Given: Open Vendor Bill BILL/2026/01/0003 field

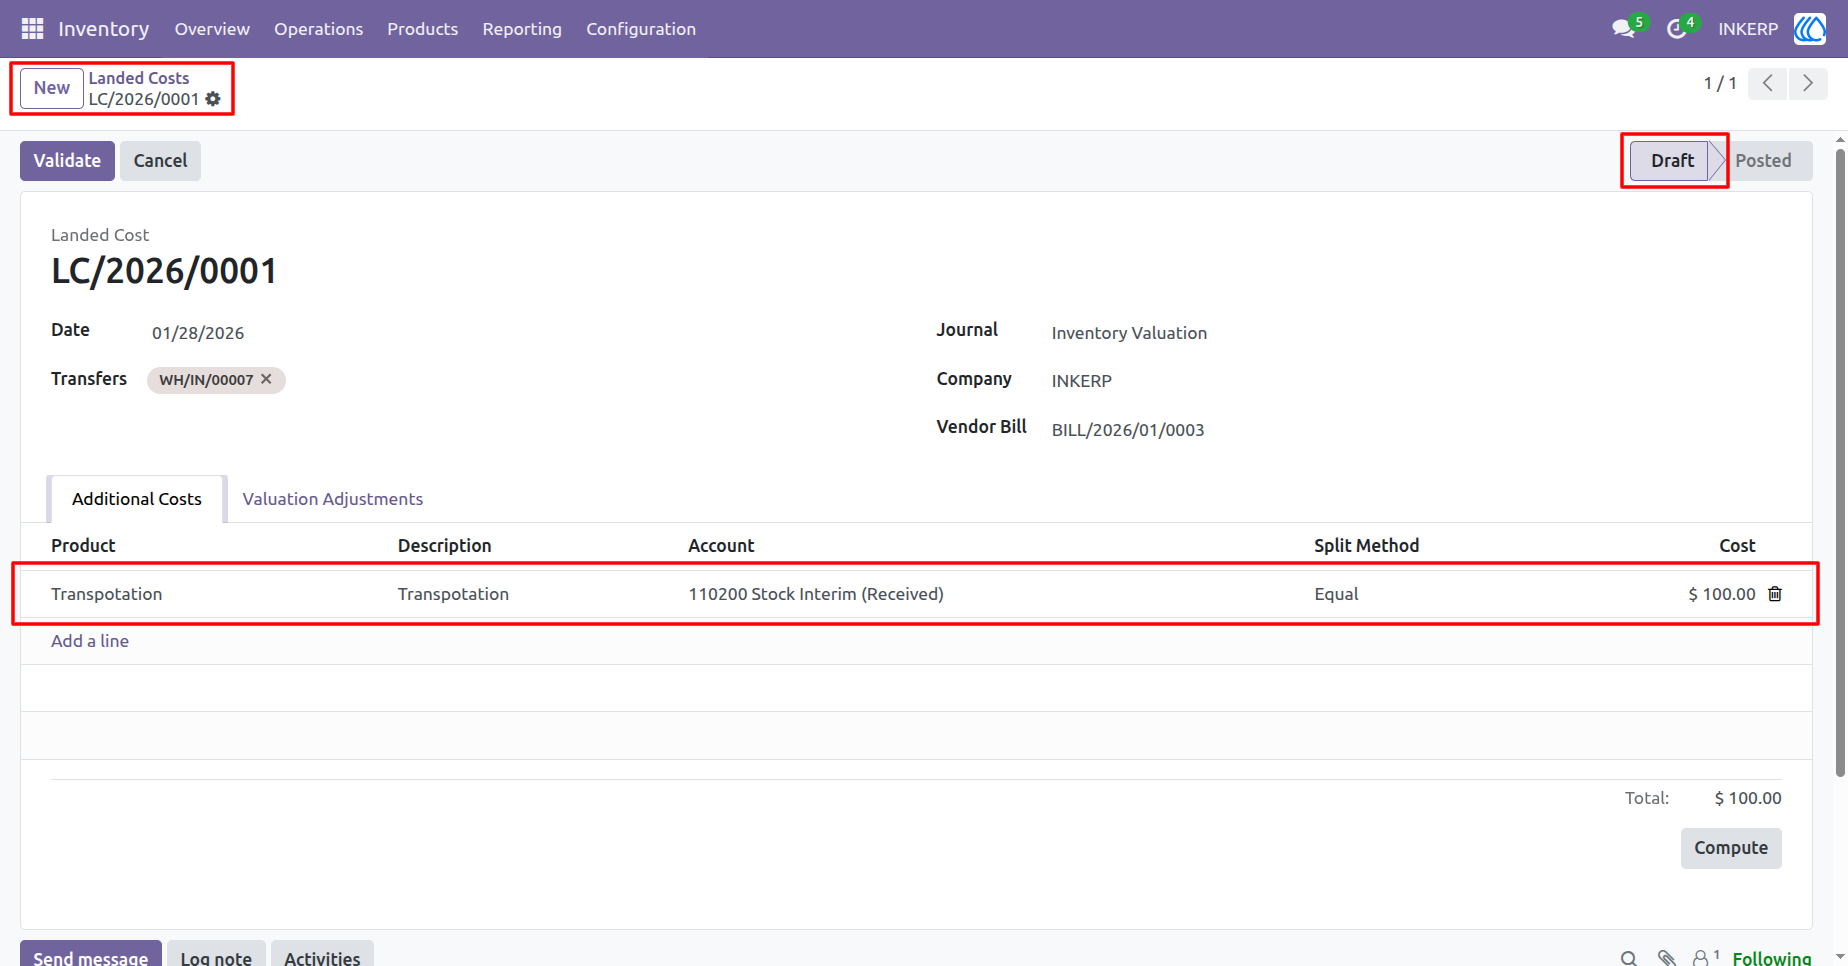Looking at the screenshot, I should [1128, 430].
